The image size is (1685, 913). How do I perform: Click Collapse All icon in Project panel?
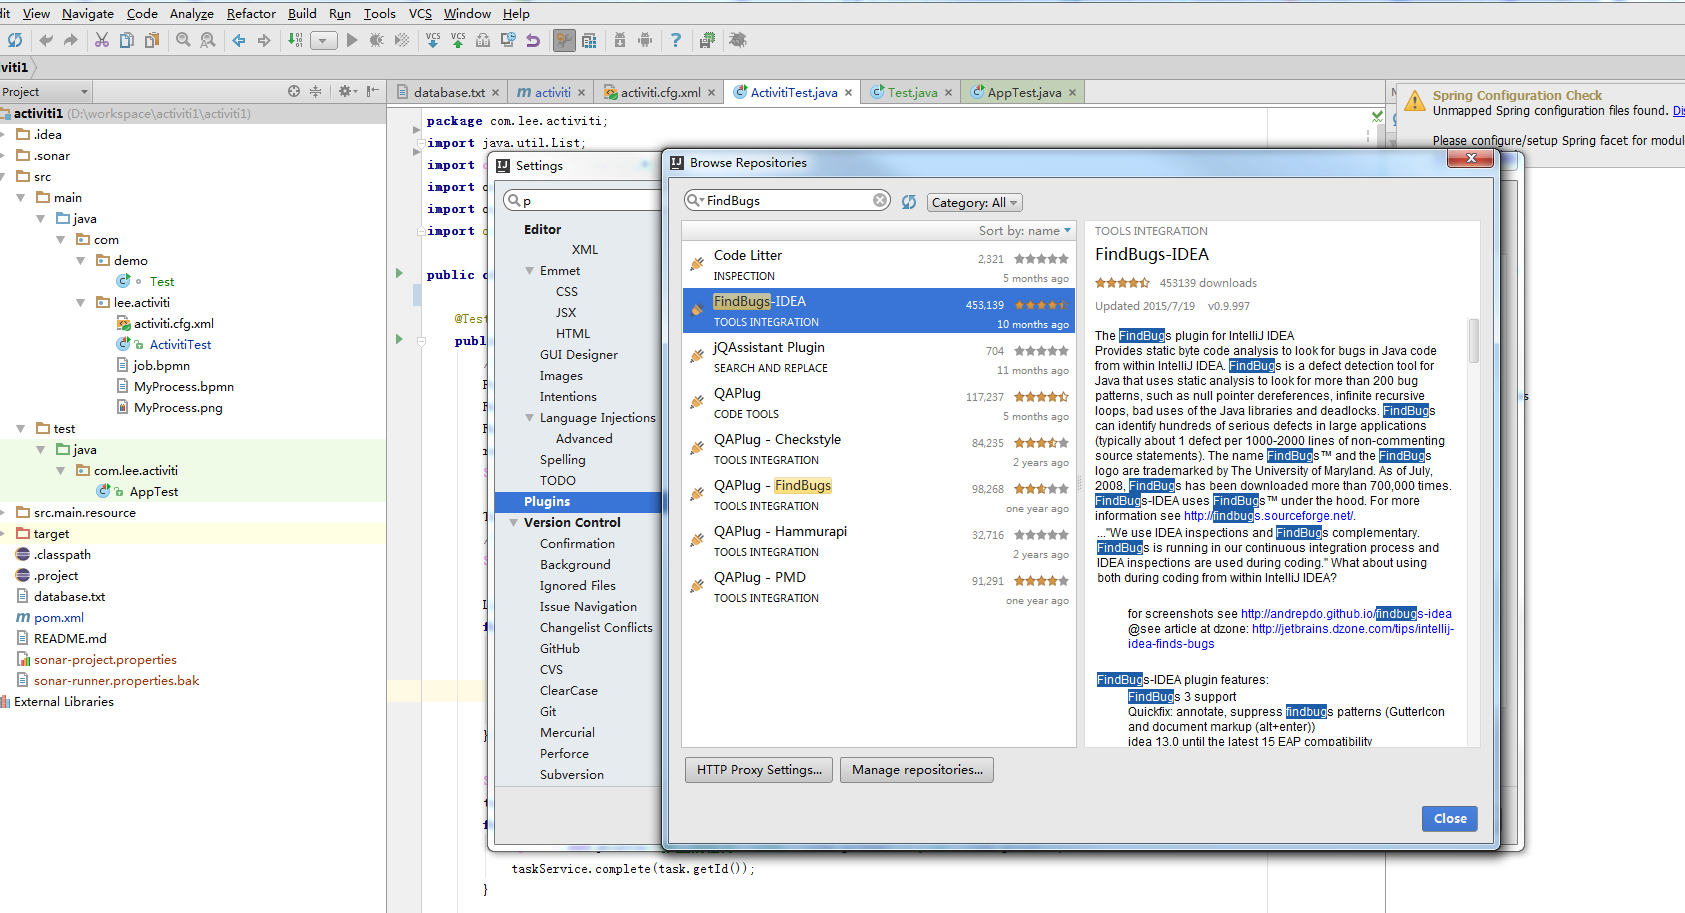point(315,91)
